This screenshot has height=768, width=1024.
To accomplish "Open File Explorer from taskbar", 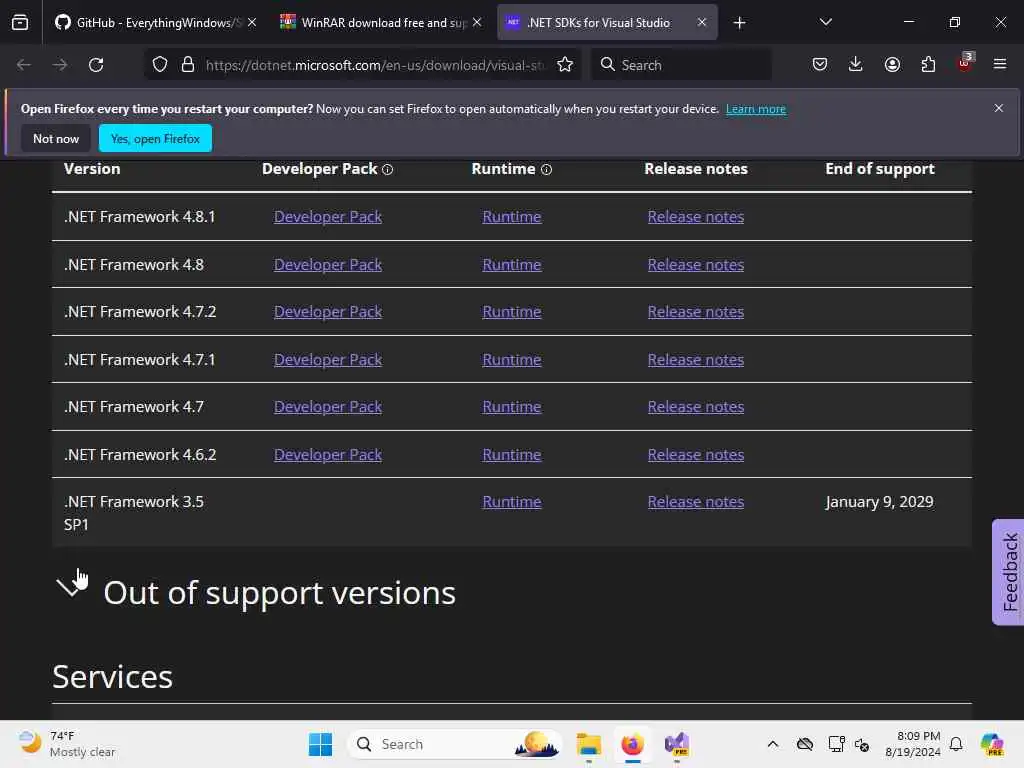I will 588,744.
